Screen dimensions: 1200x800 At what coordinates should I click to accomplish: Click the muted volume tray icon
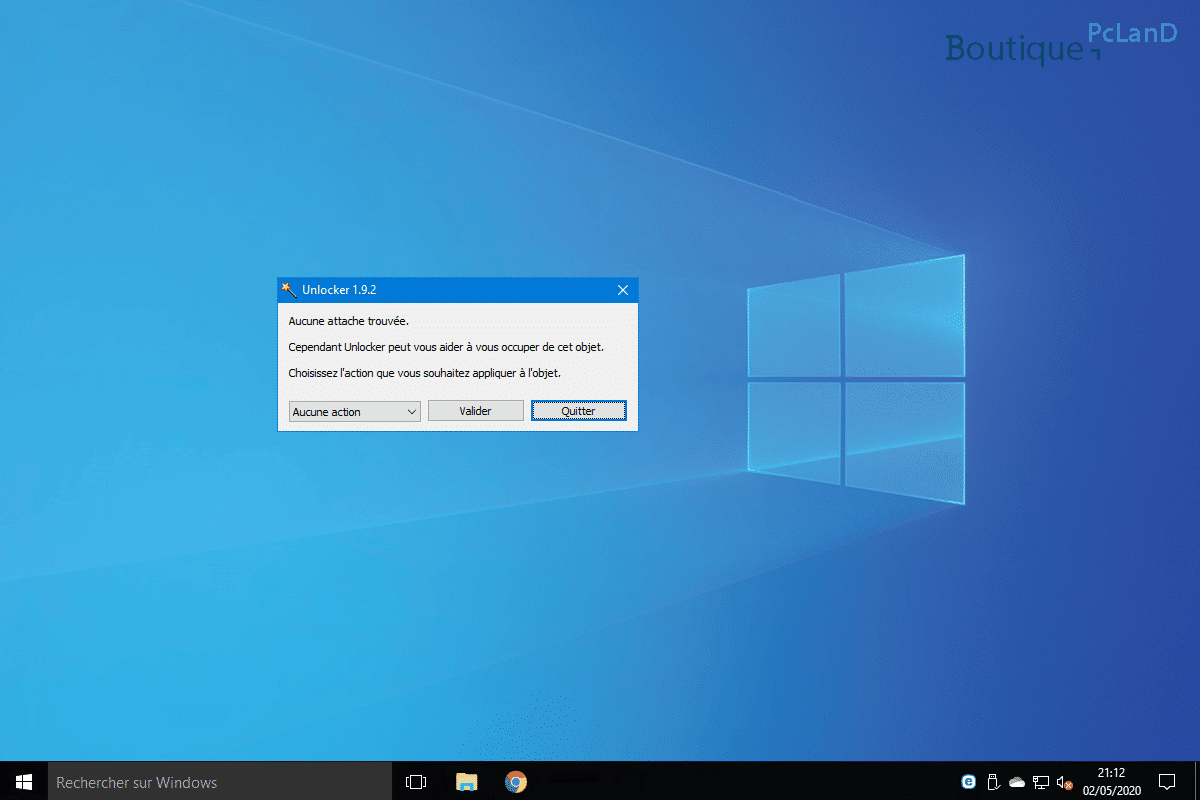click(x=1065, y=782)
